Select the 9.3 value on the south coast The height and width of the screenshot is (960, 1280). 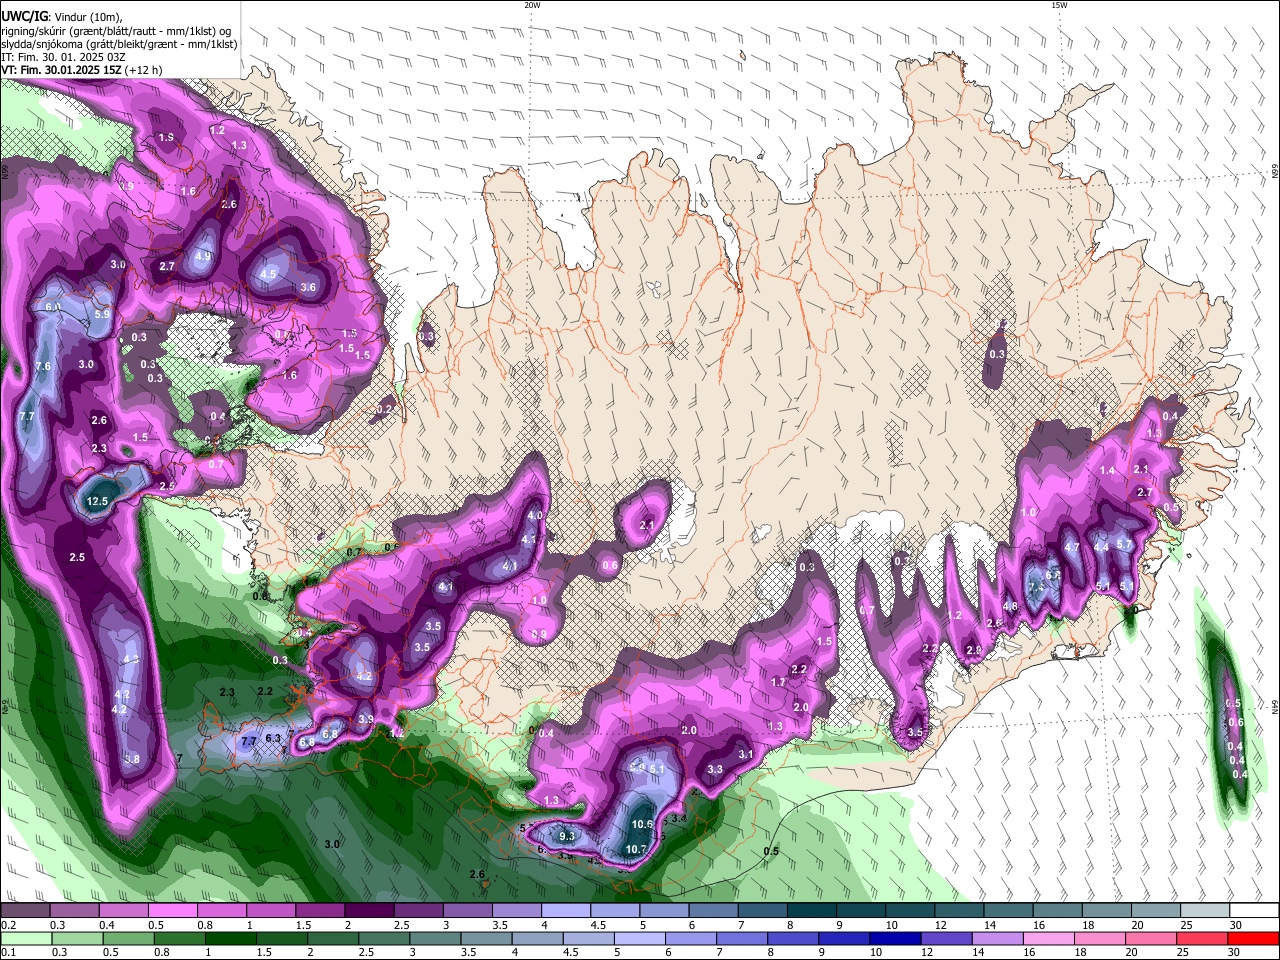pos(567,836)
